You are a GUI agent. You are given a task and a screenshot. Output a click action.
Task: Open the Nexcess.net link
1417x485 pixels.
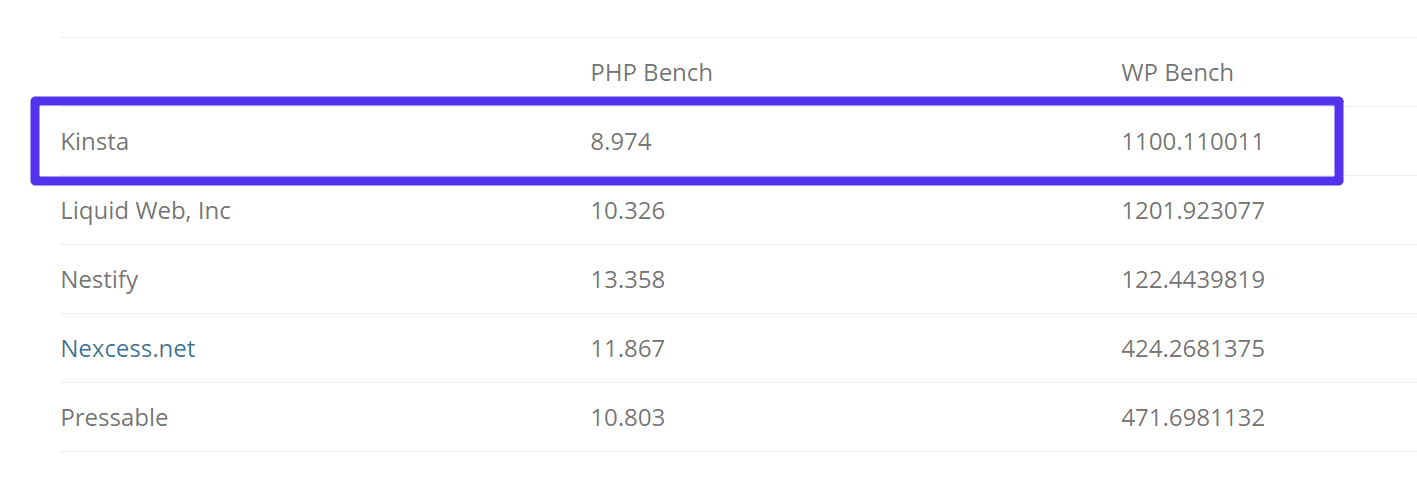point(128,349)
